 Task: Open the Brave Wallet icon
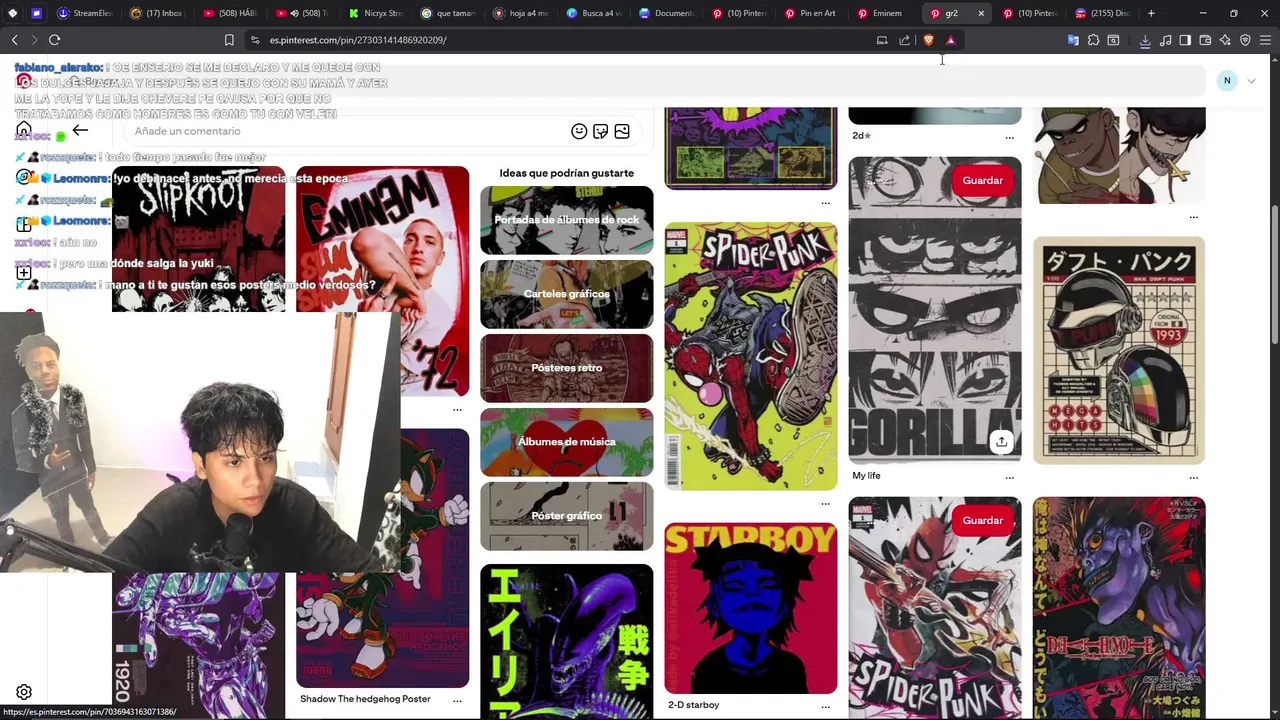tap(1205, 40)
